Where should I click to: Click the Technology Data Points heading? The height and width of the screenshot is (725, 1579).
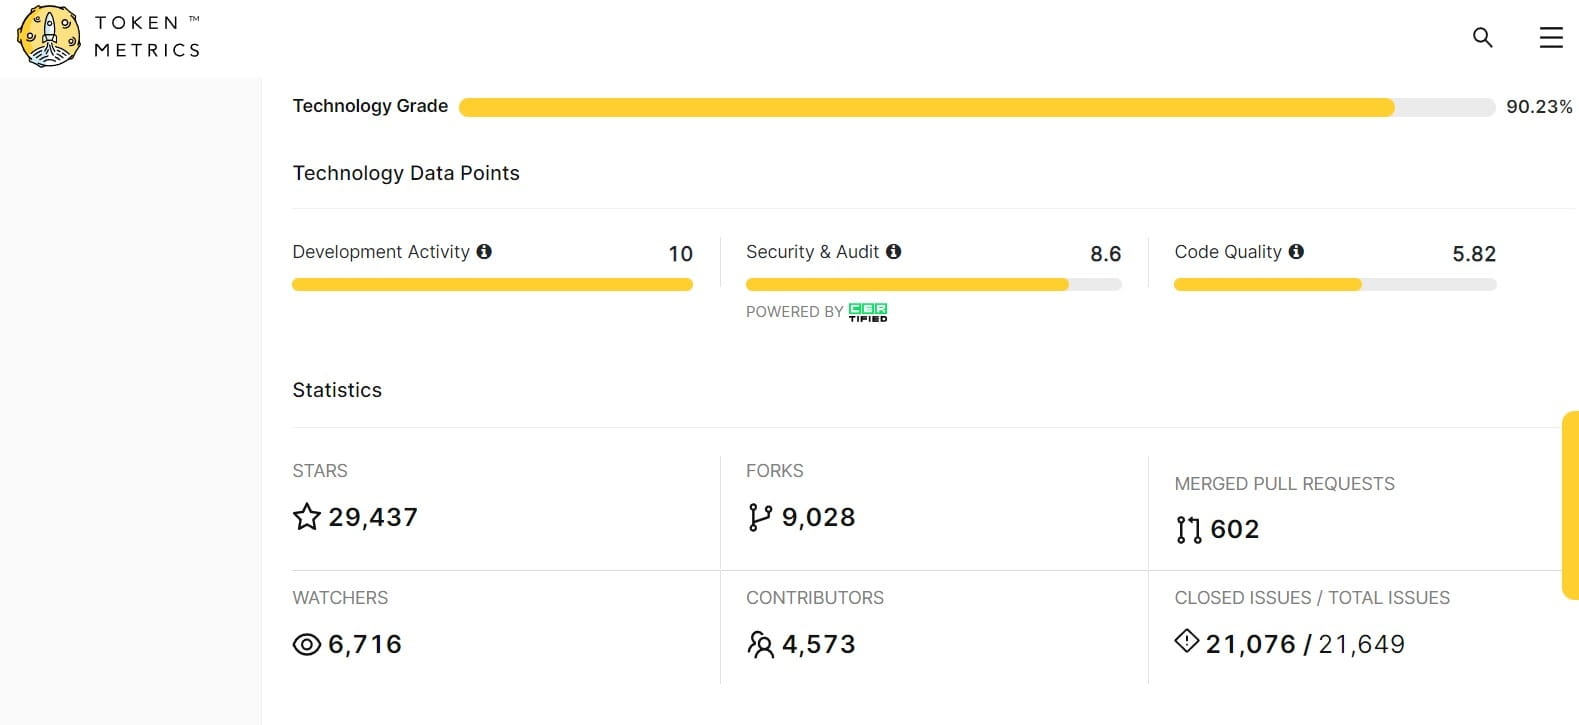[x=406, y=173]
